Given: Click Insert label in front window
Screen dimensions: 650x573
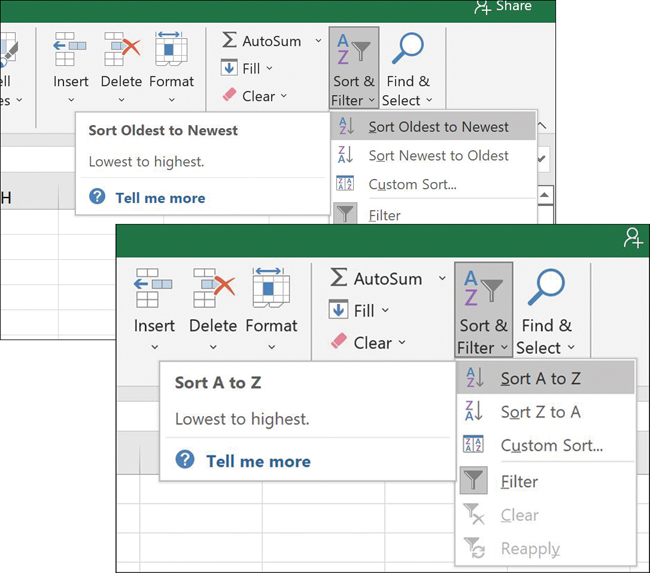Looking at the screenshot, I should 154,325.
